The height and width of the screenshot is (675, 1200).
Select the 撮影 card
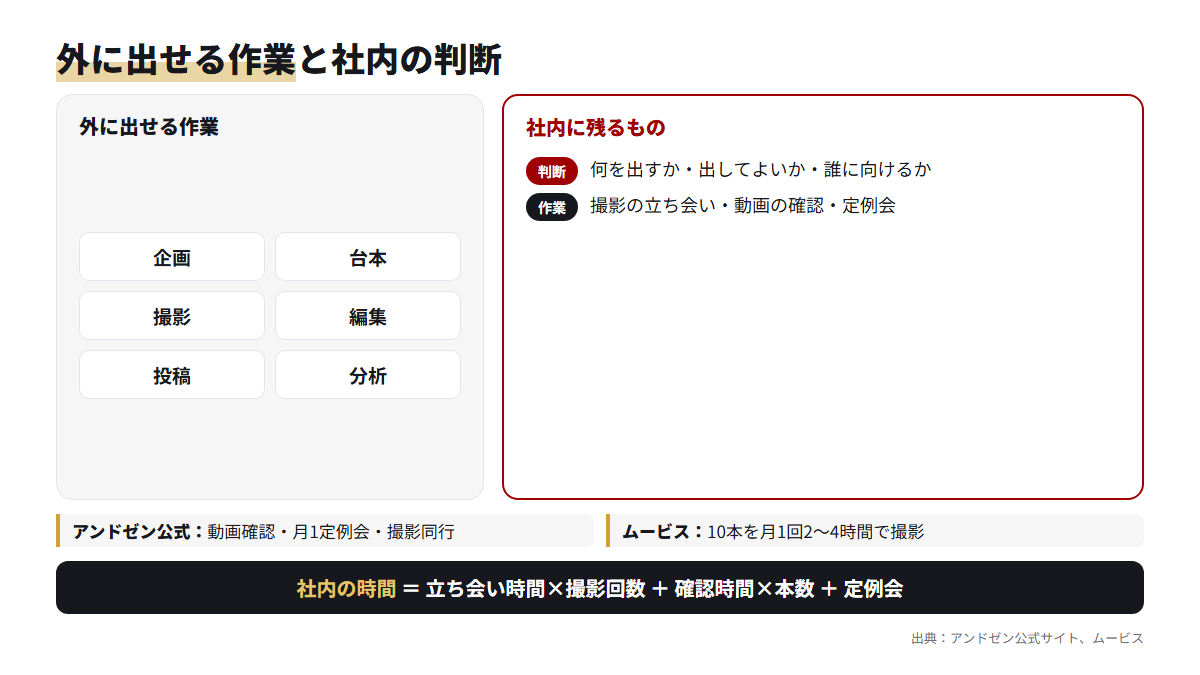coord(172,316)
